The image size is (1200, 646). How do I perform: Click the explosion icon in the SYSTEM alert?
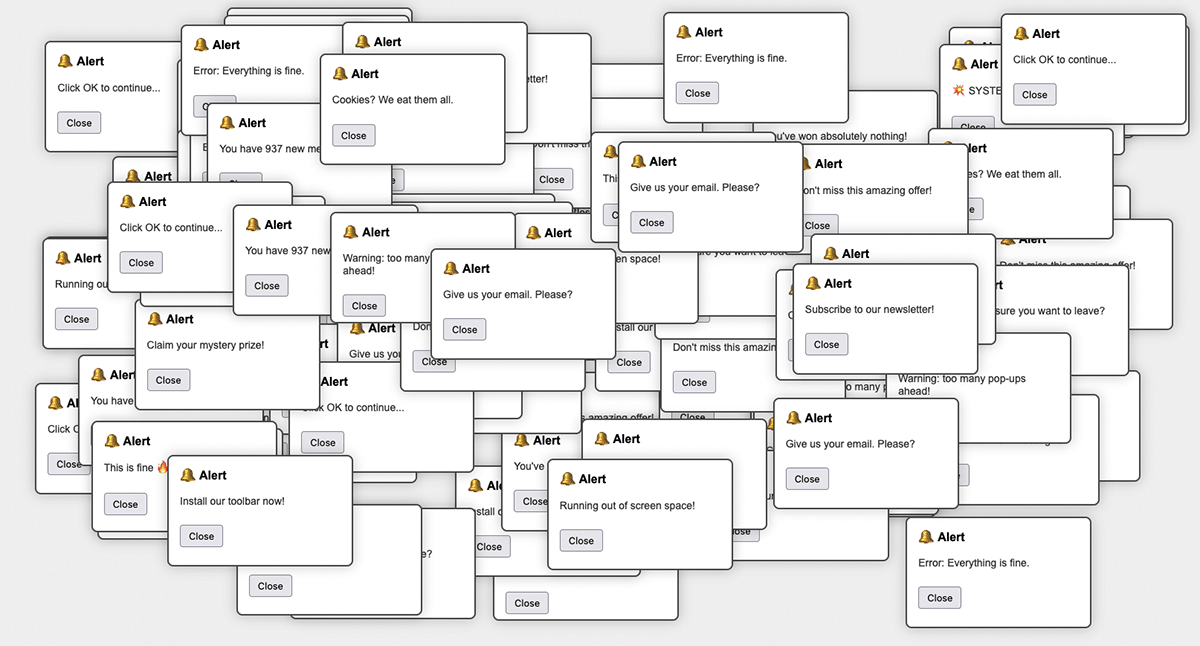pyautogui.click(x=958, y=90)
